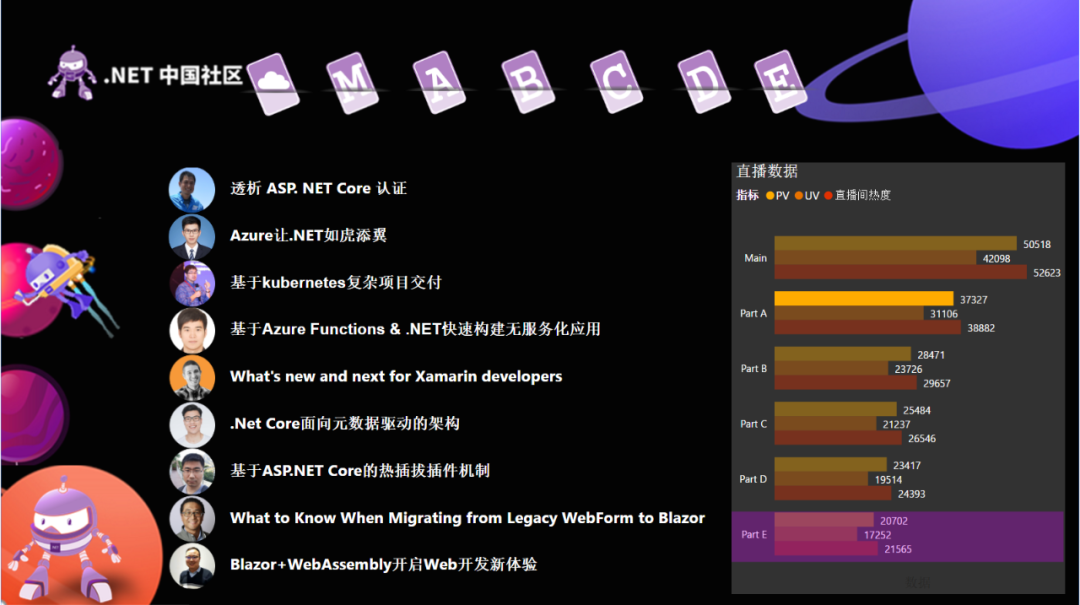Click the talk title 基于ASP.NET Core的热插拔插件机制

point(360,471)
